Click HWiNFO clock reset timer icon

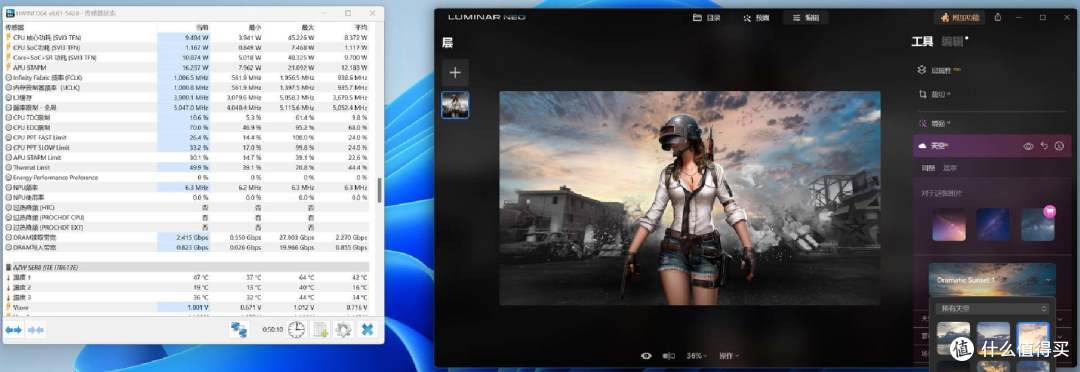coord(296,330)
